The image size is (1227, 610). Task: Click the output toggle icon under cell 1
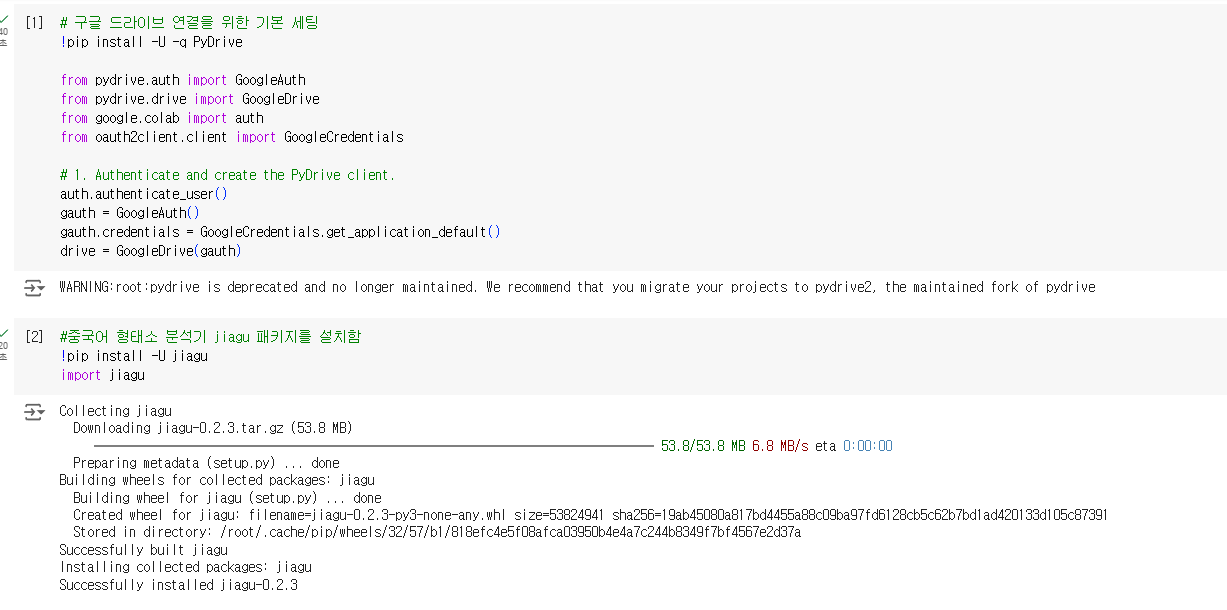(34, 288)
